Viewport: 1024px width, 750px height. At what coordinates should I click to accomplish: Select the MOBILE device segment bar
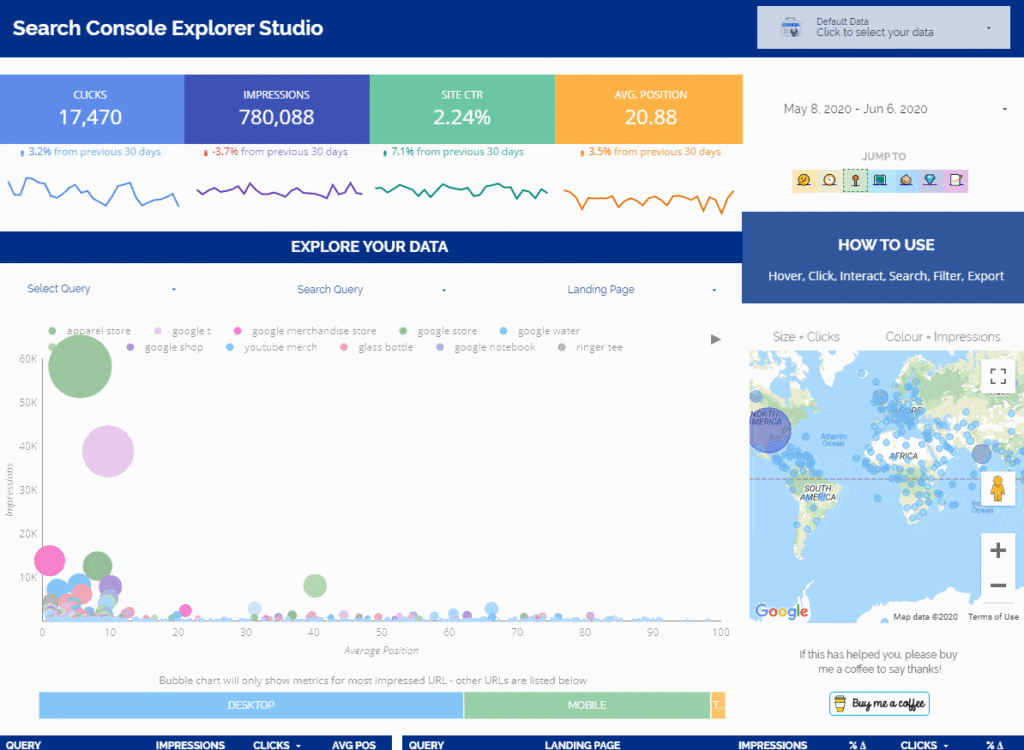point(587,706)
